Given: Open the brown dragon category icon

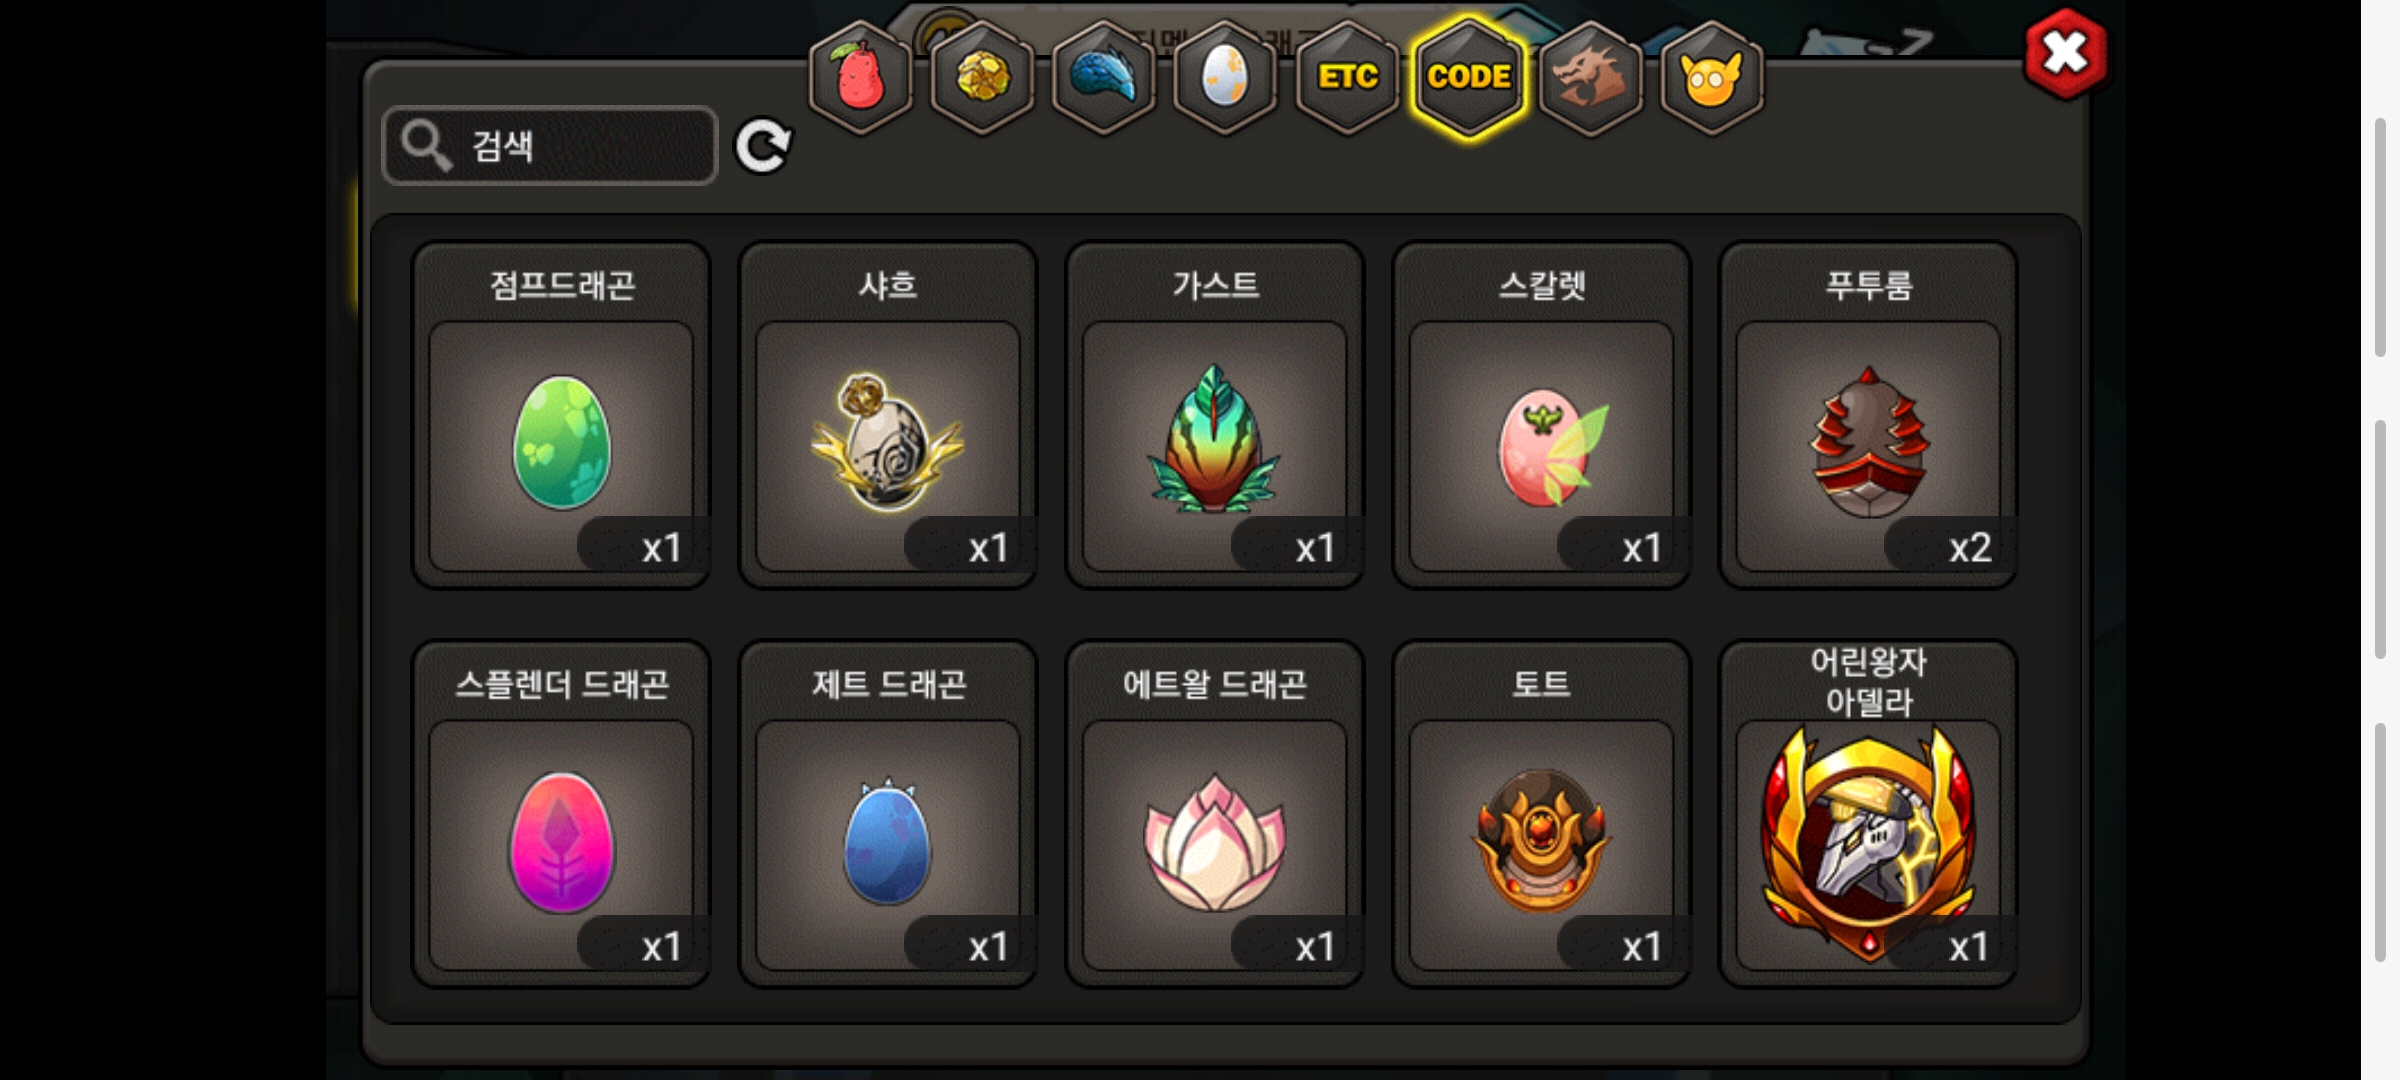Looking at the screenshot, I should point(1591,77).
